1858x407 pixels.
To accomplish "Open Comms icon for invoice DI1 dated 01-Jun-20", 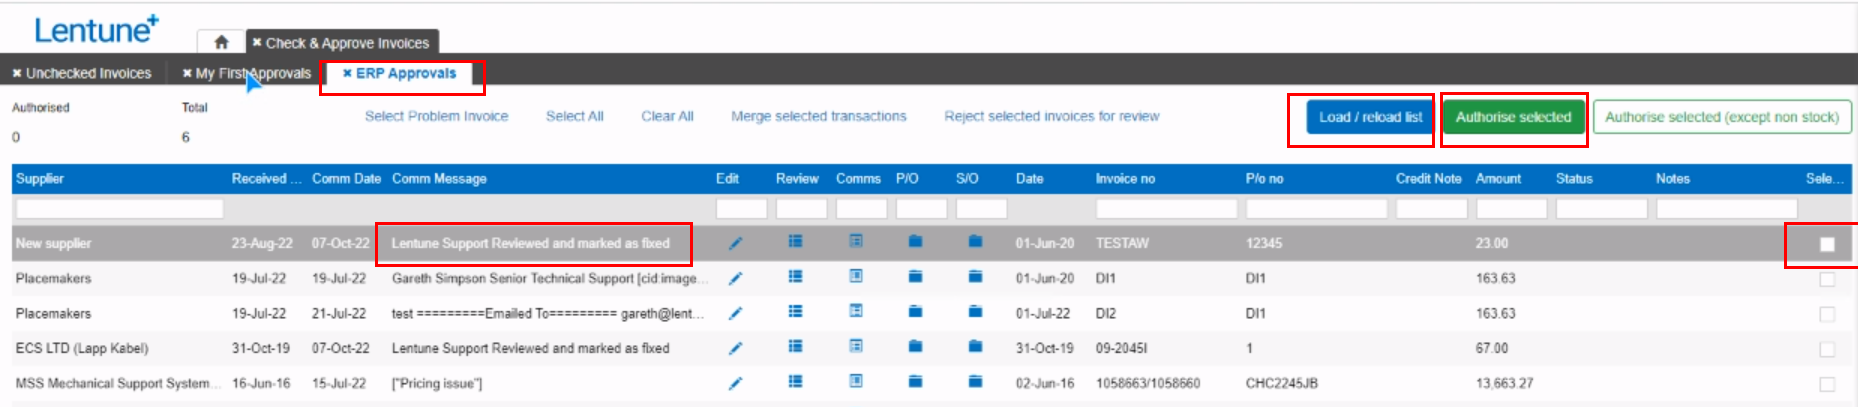I will (856, 276).
